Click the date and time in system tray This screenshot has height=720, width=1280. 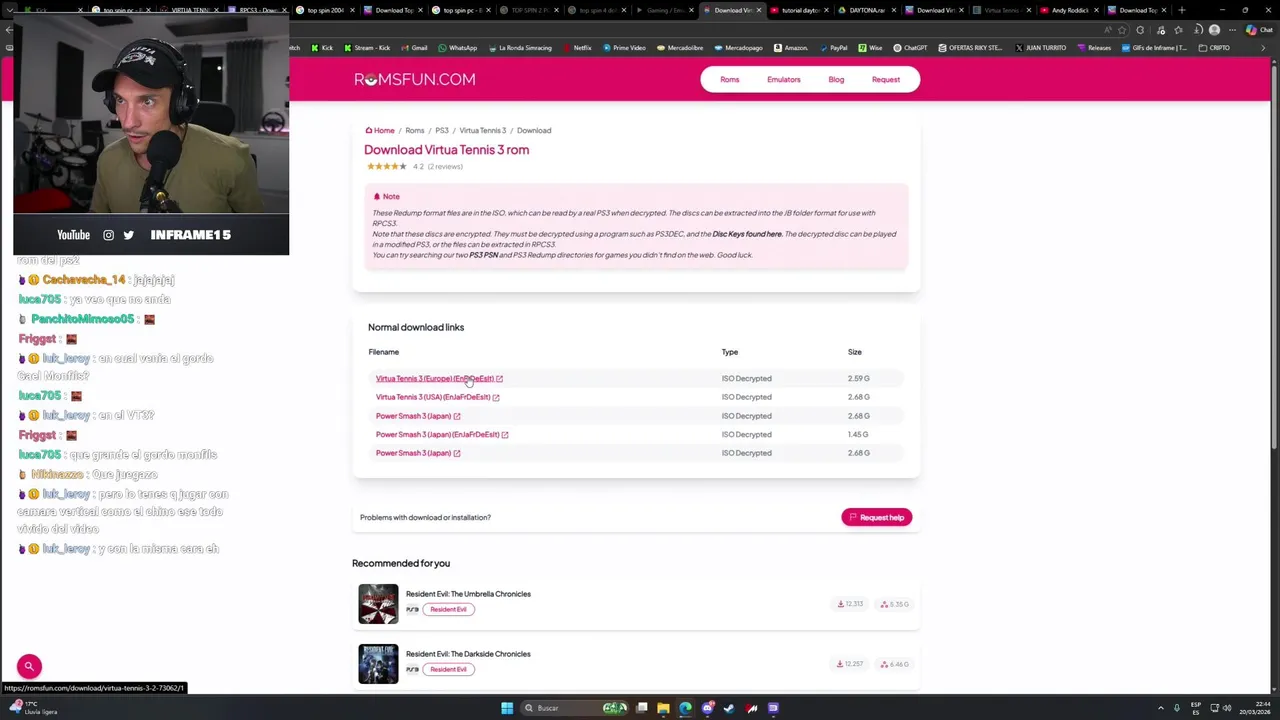1255,708
